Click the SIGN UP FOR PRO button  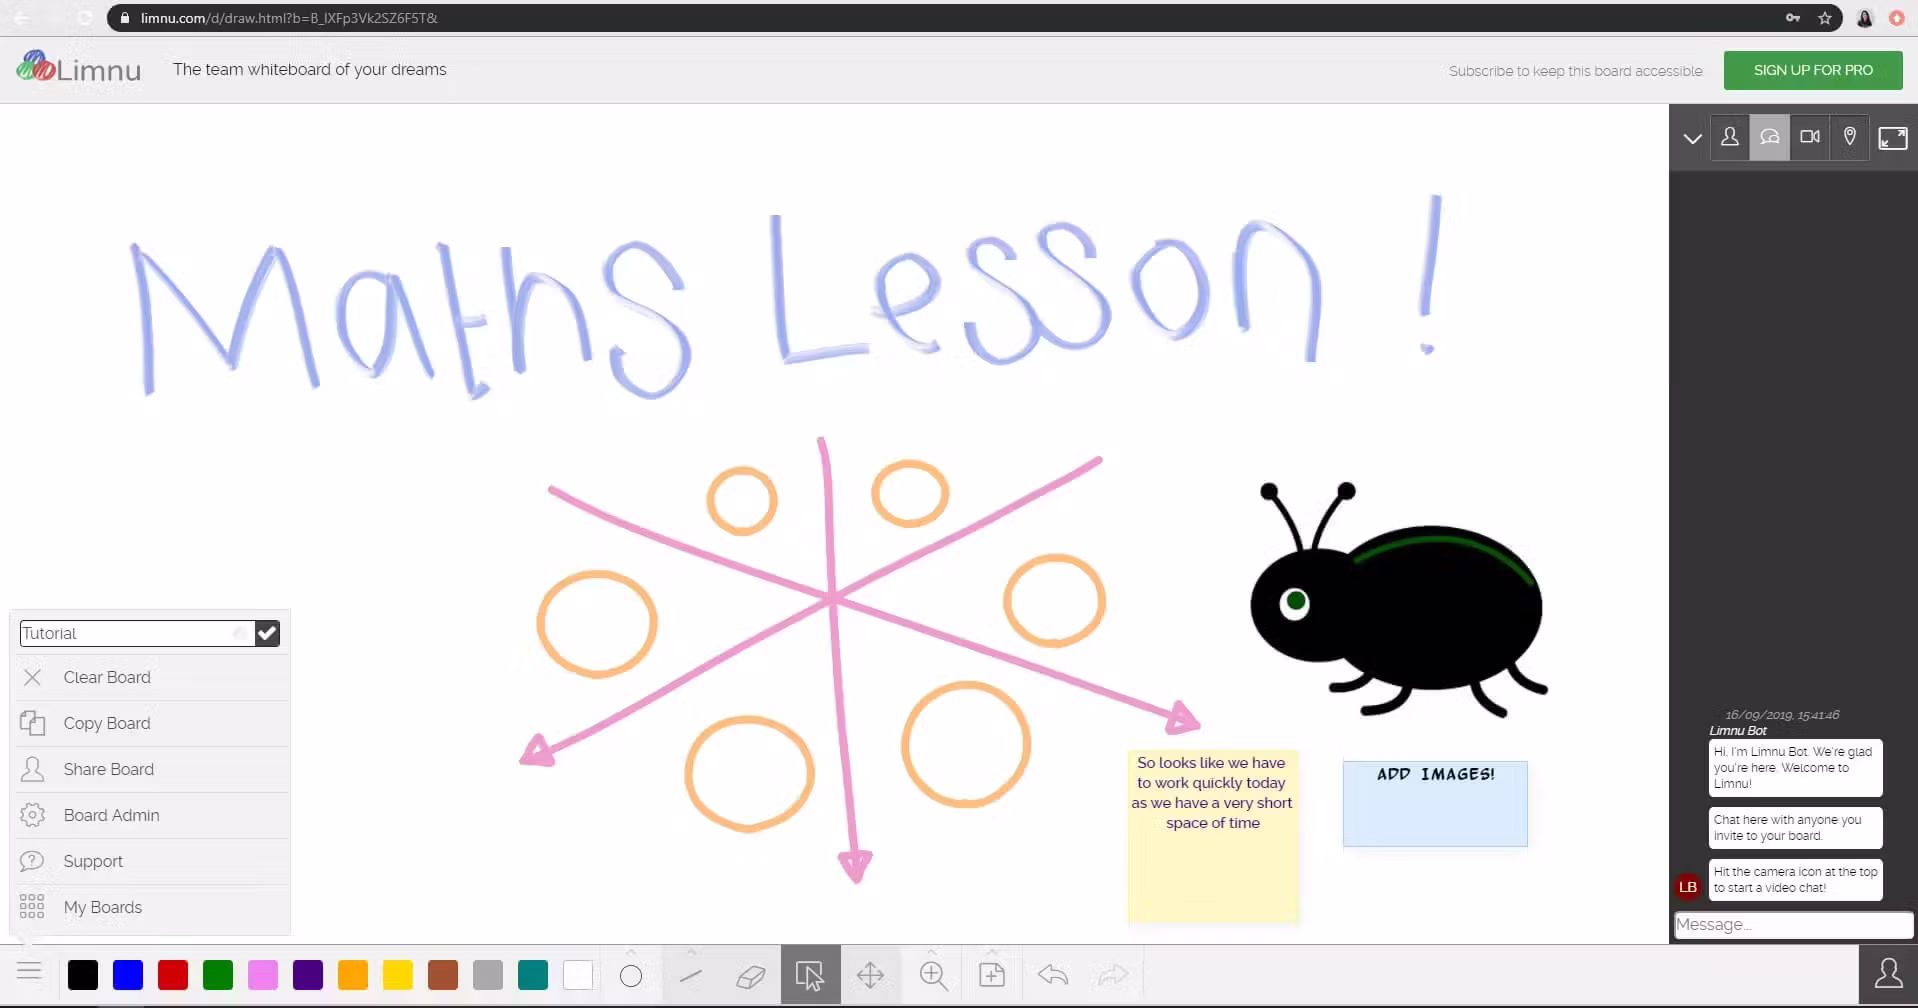[x=1812, y=70]
